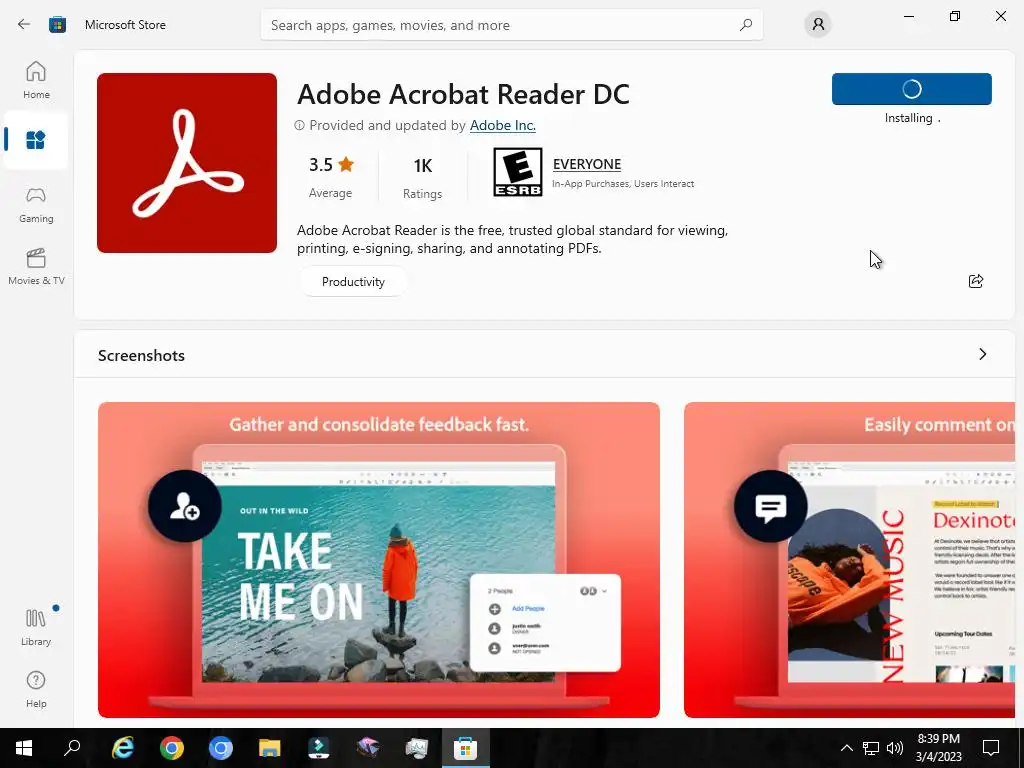The image size is (1024, 768).
Task: Open Gaming section
Action: pos(36,205)
